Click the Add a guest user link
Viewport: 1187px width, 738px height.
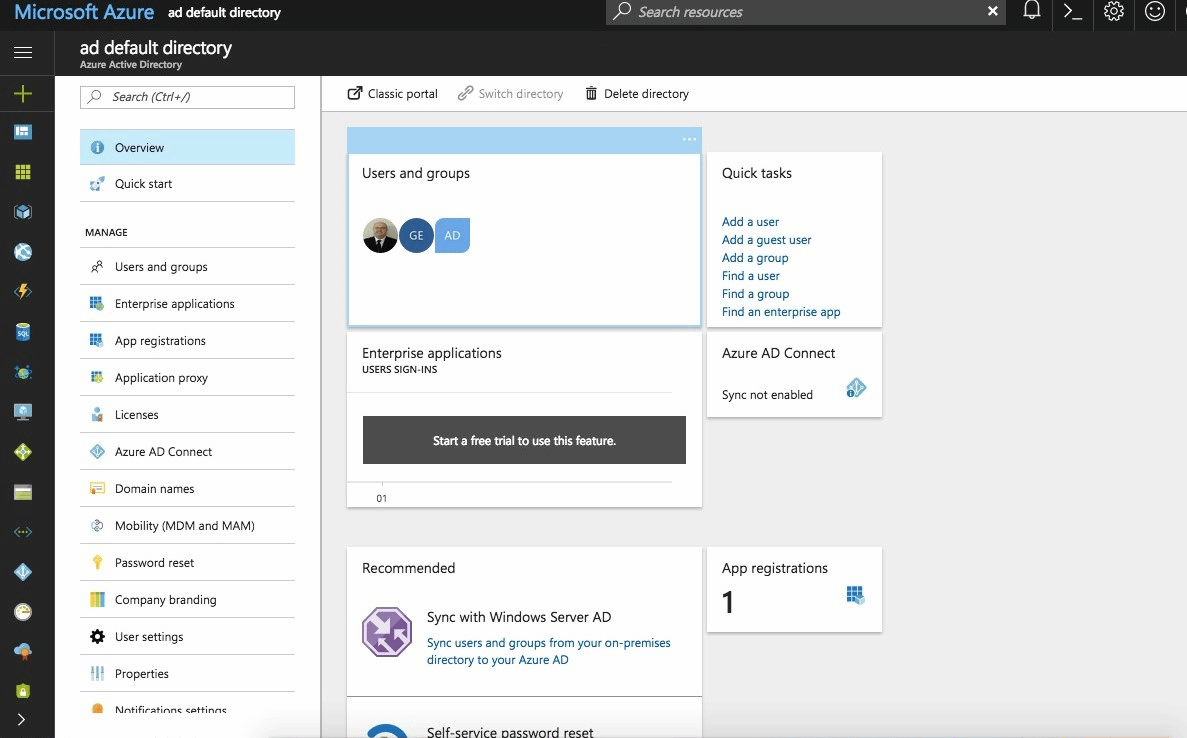[x=766, y=240]
